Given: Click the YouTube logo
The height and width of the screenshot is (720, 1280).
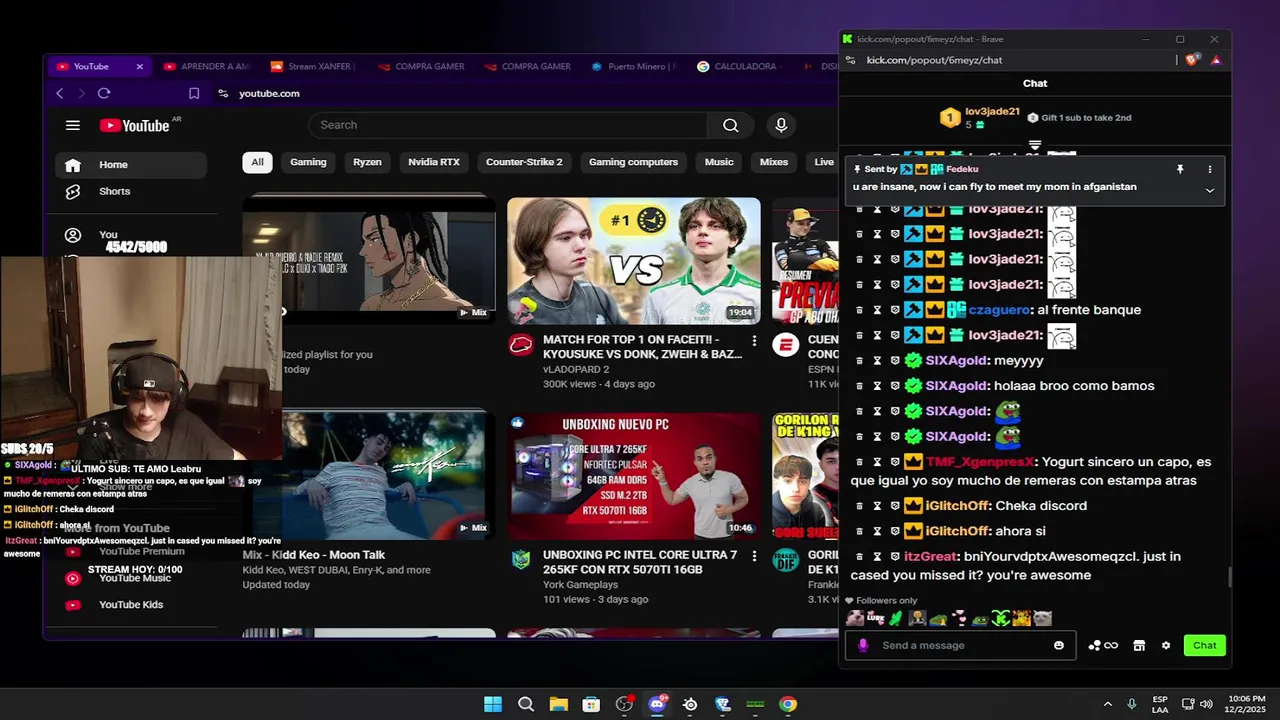Looking at the screenshot, I should pos(135,125).
